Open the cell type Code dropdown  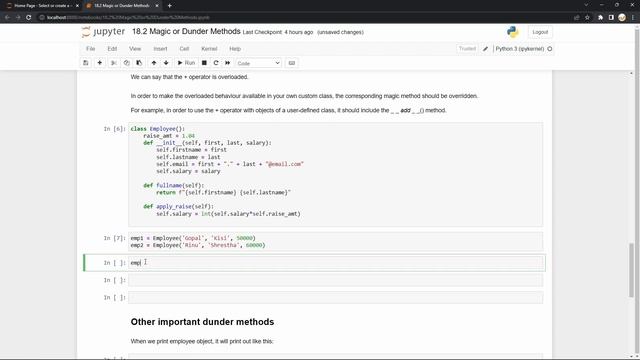click(x=258, y=63)
